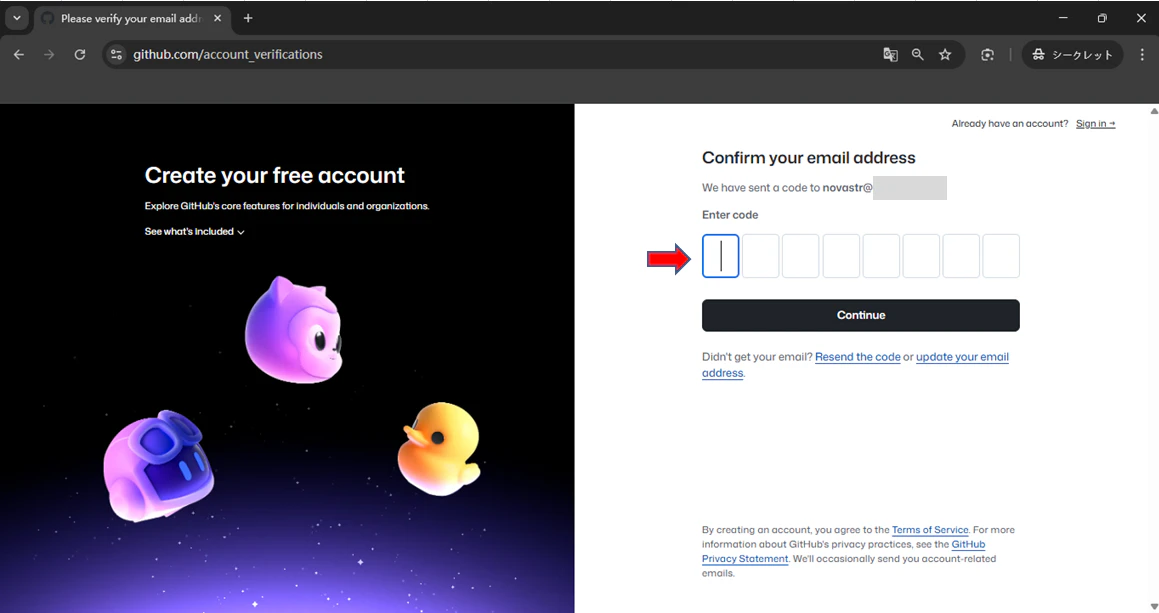The image size is (1159, 613).
Task: Expand 'See what's included' section
Action: pos(194,231)
